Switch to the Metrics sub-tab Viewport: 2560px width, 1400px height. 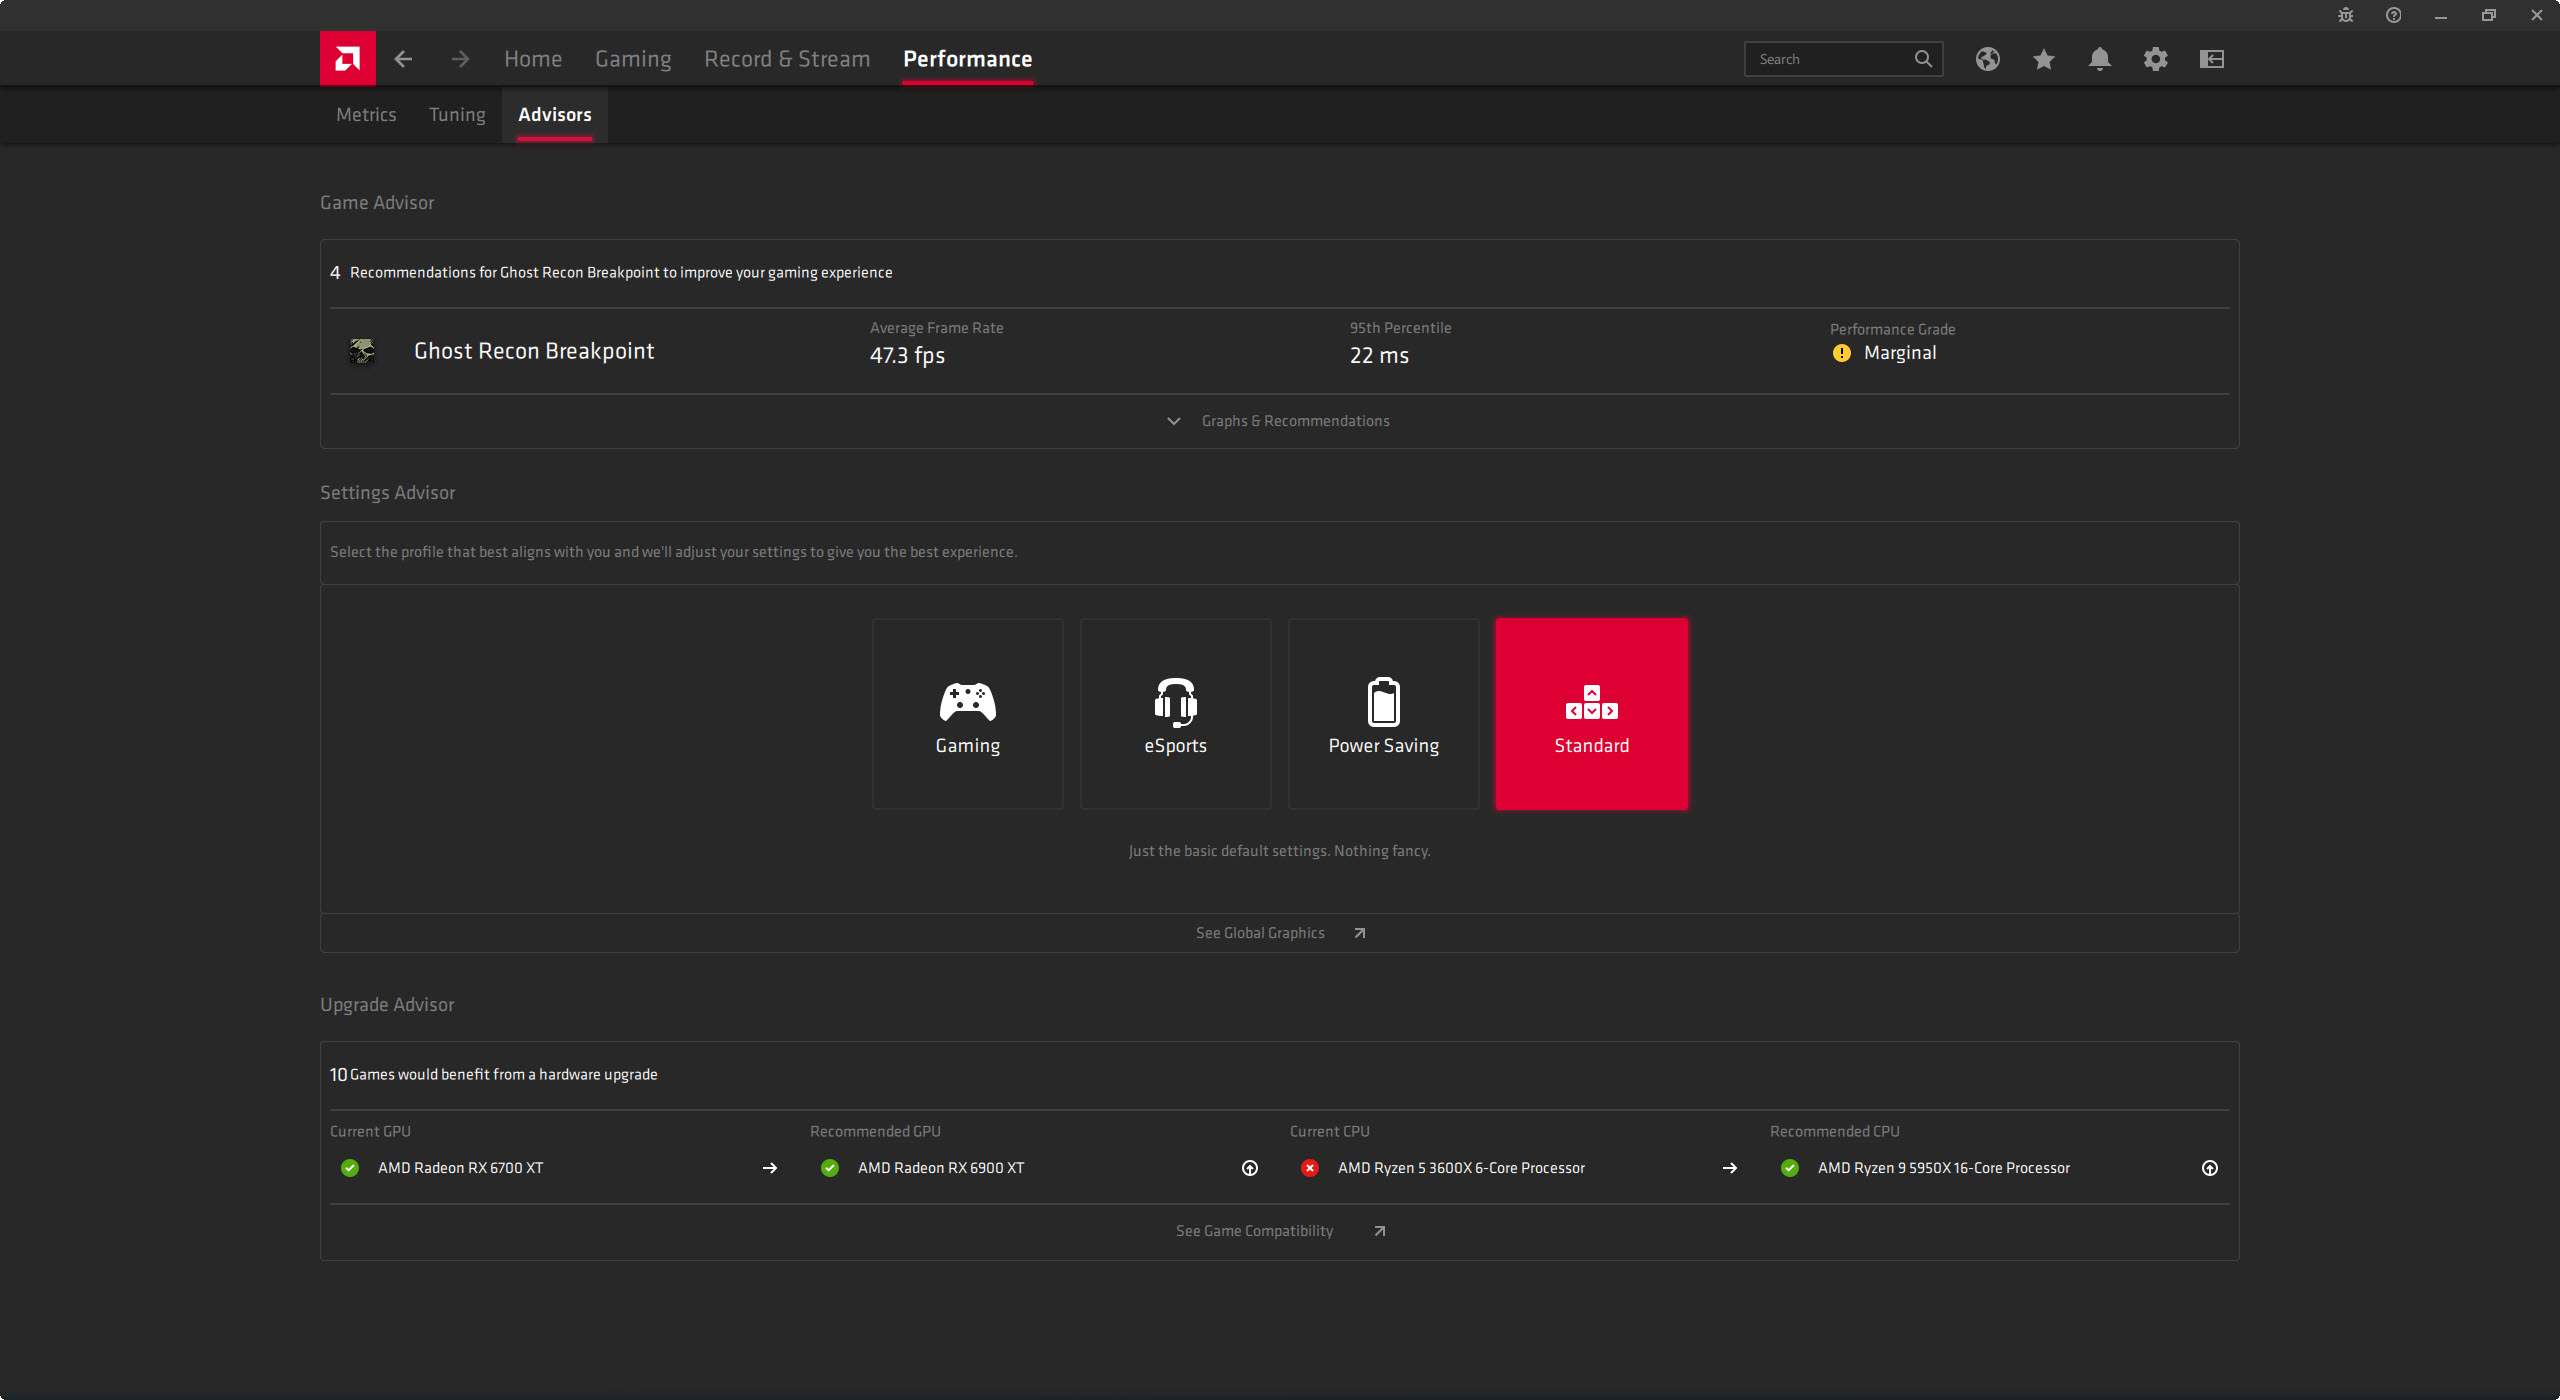366,115
